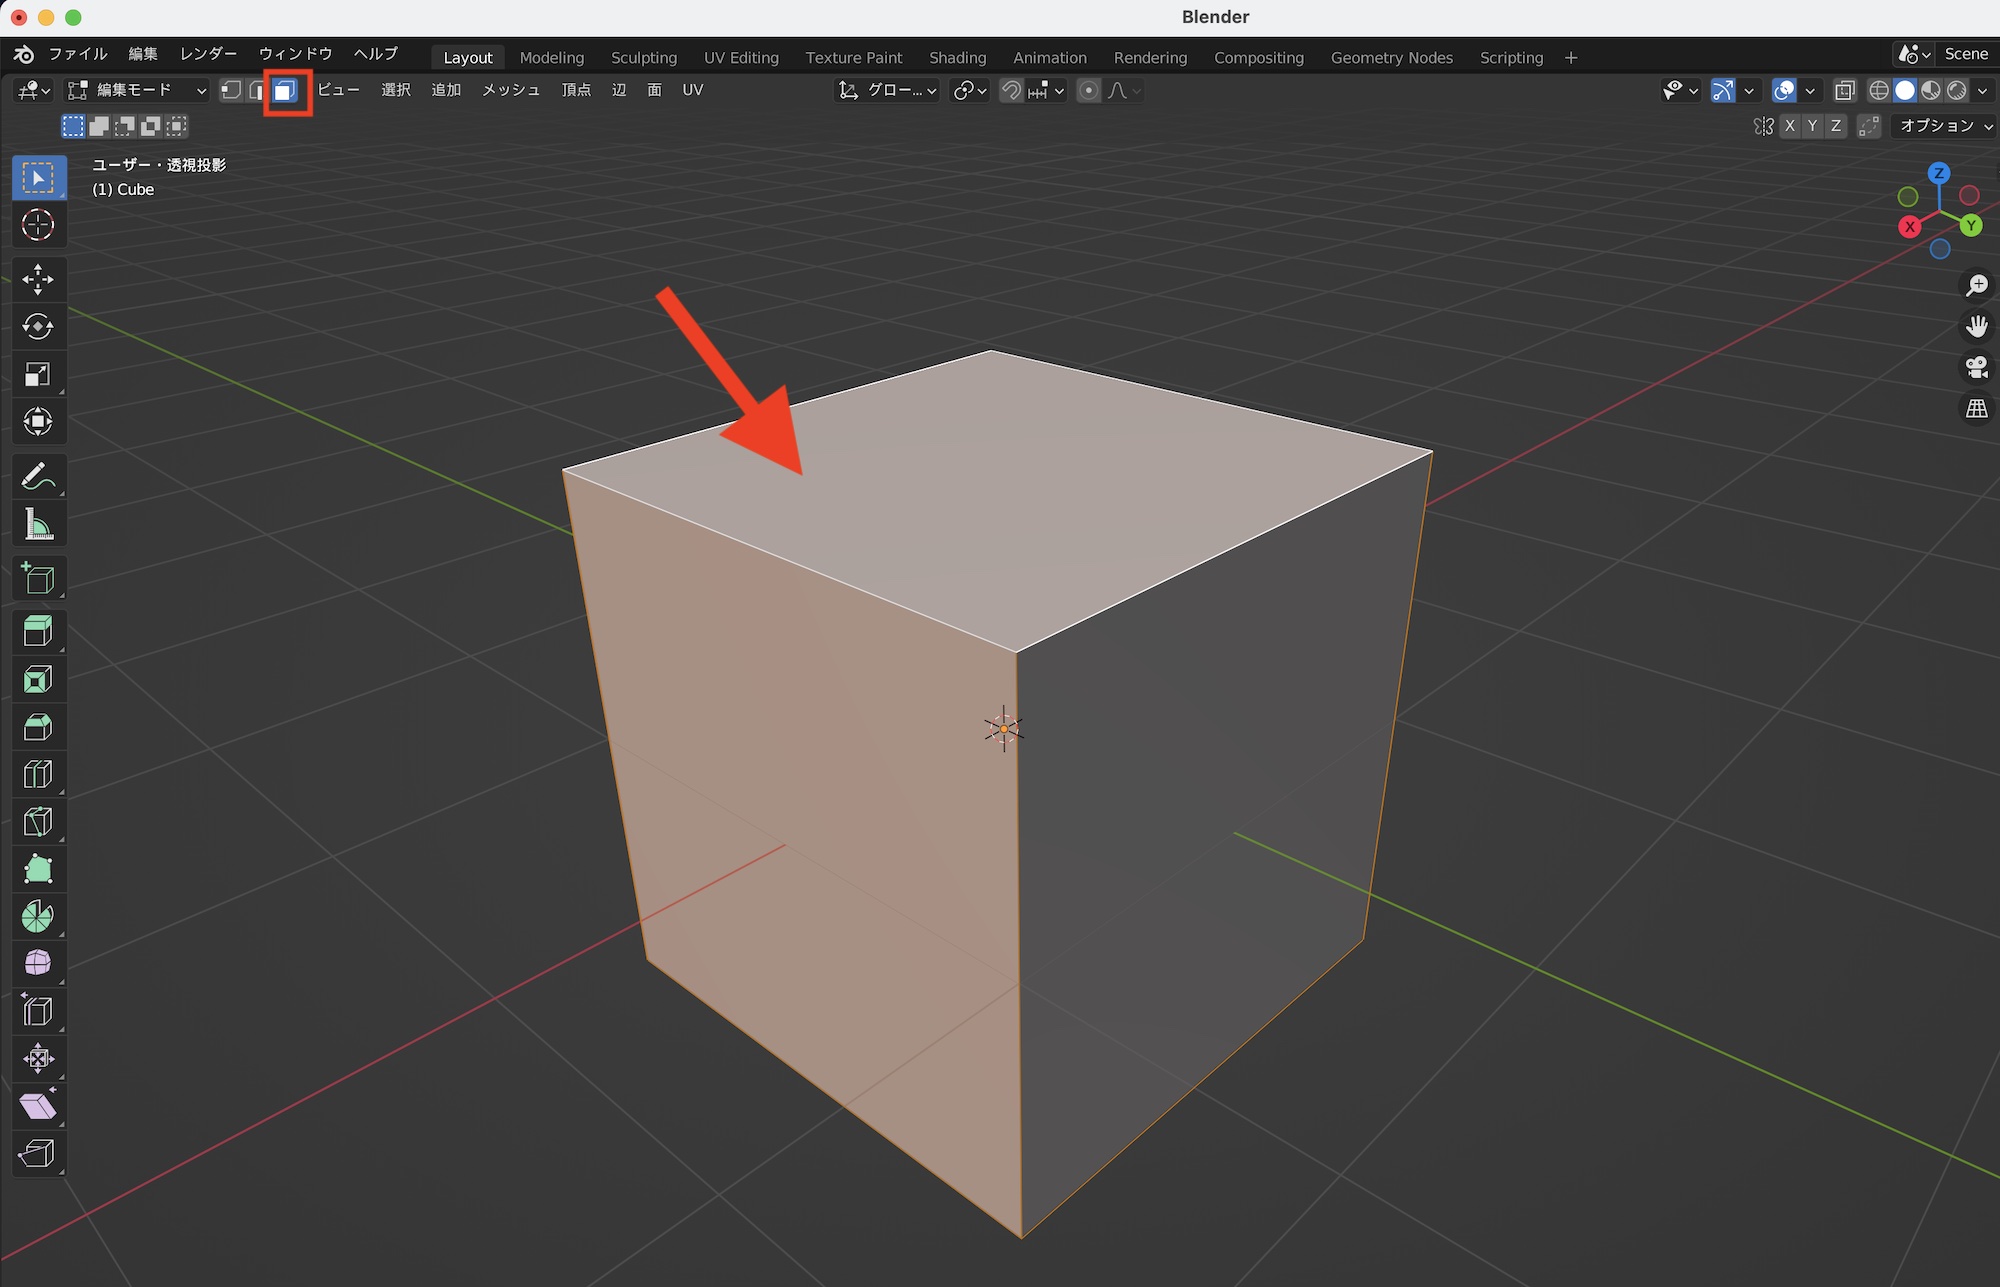Select the Scale tool
The image size is (2000, 1287).
click(x=38, y=375)
